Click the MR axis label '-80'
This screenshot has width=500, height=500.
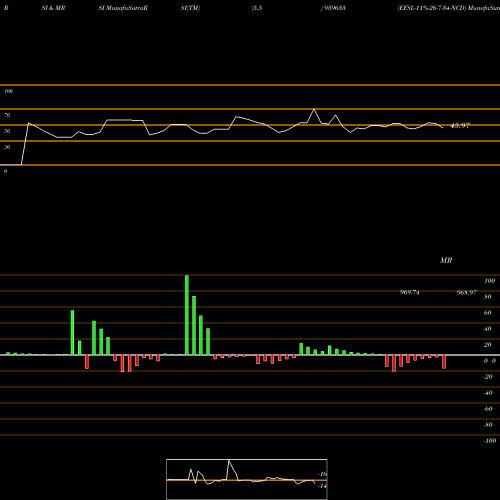click(488, 425)
